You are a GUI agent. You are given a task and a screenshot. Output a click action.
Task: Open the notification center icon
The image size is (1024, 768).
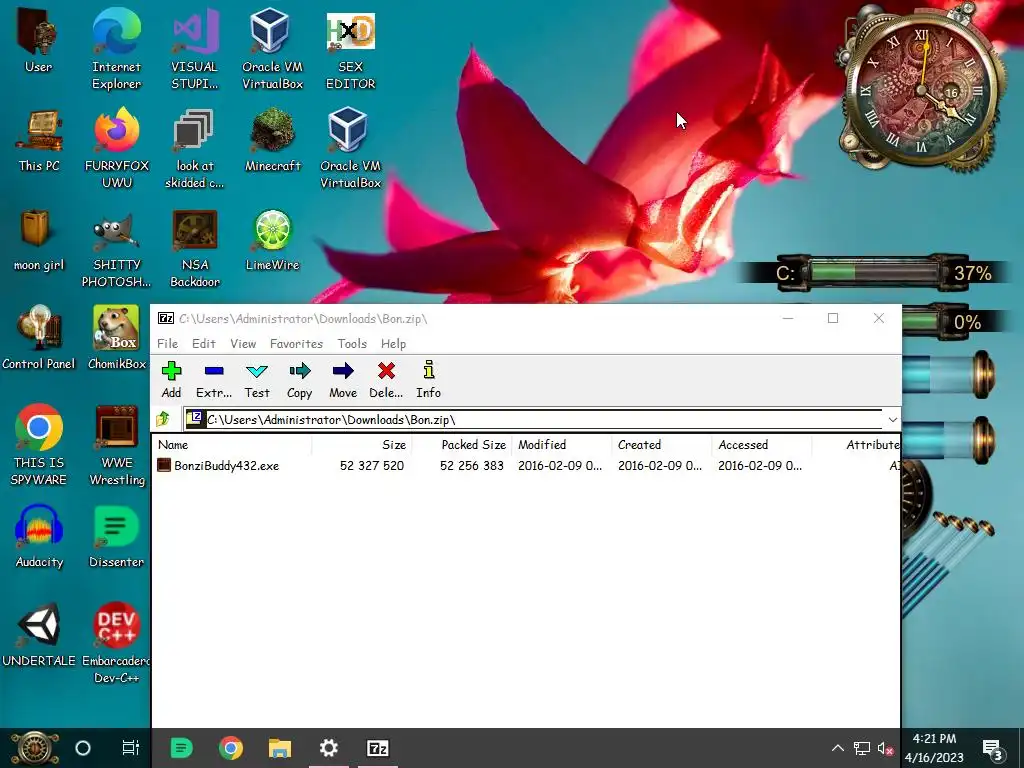tap(993, 750)
